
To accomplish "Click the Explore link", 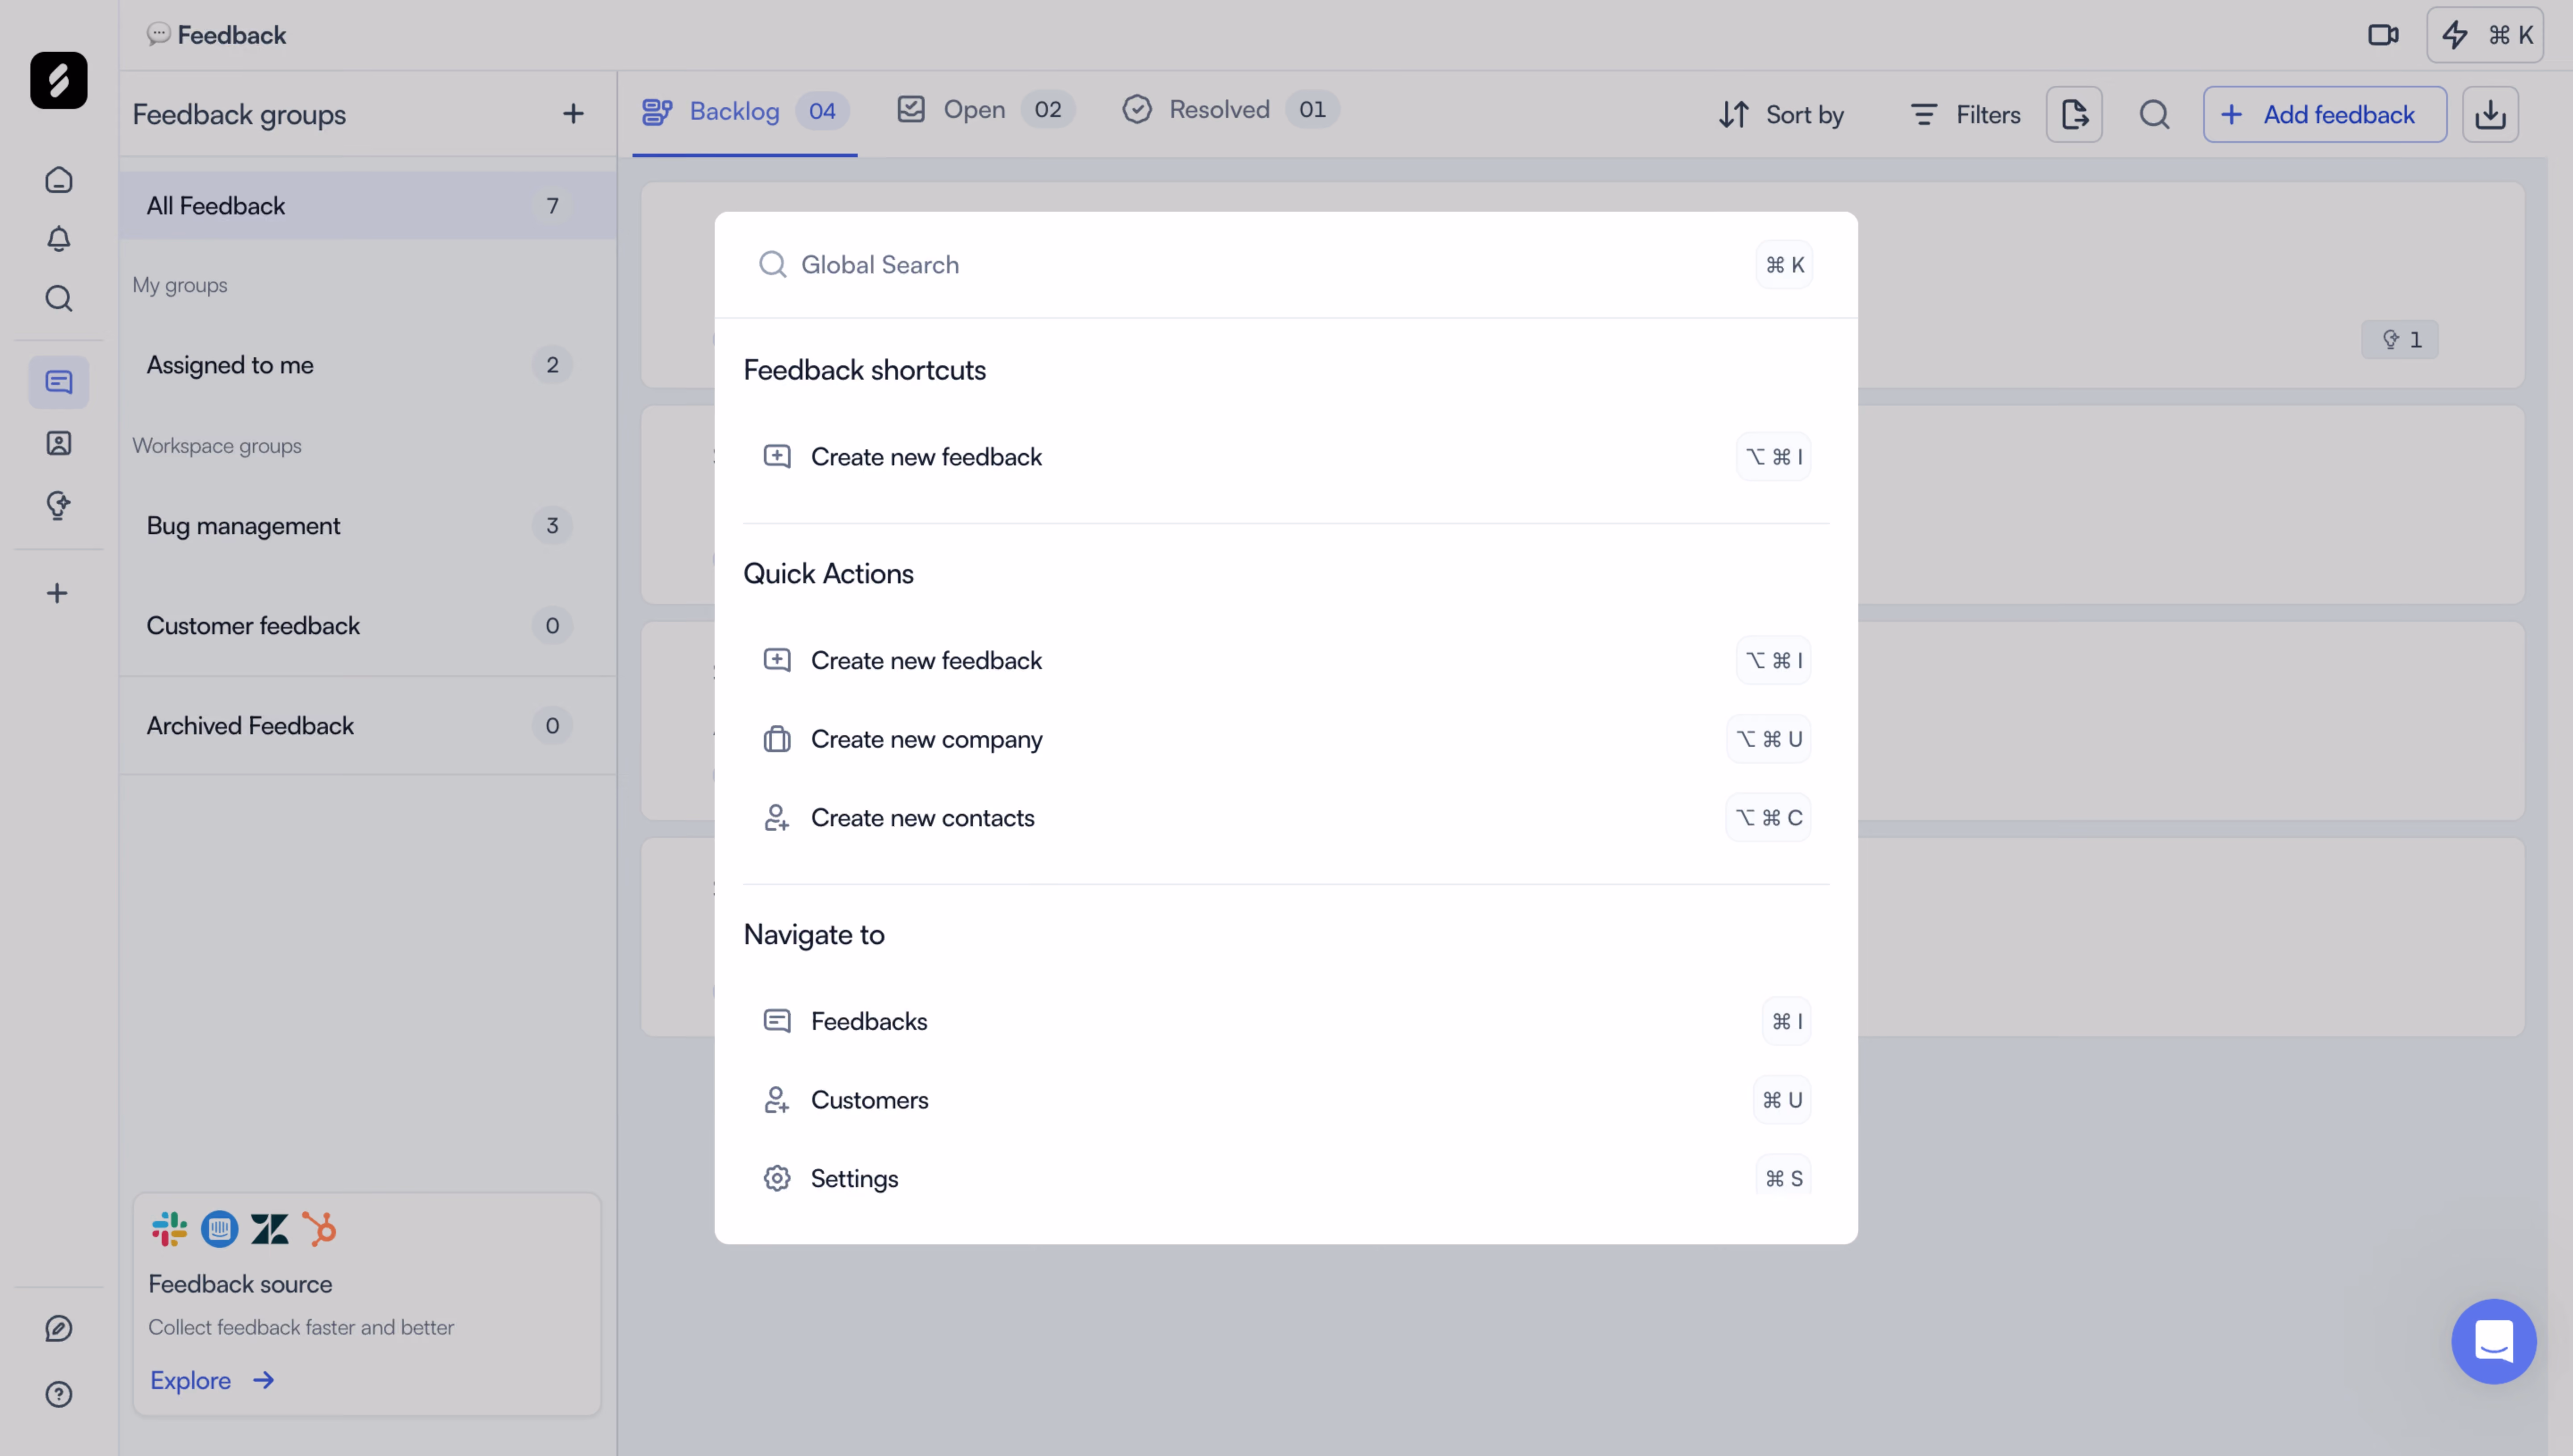I will click(x=212, y=1380).
